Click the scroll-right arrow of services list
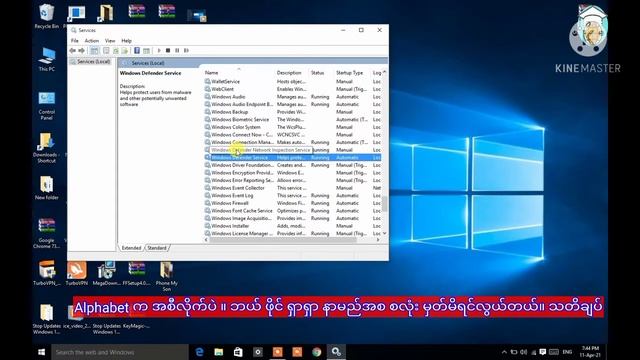This screenshot has height=360, width=640. pyautogui.click(x=378, y=240)
